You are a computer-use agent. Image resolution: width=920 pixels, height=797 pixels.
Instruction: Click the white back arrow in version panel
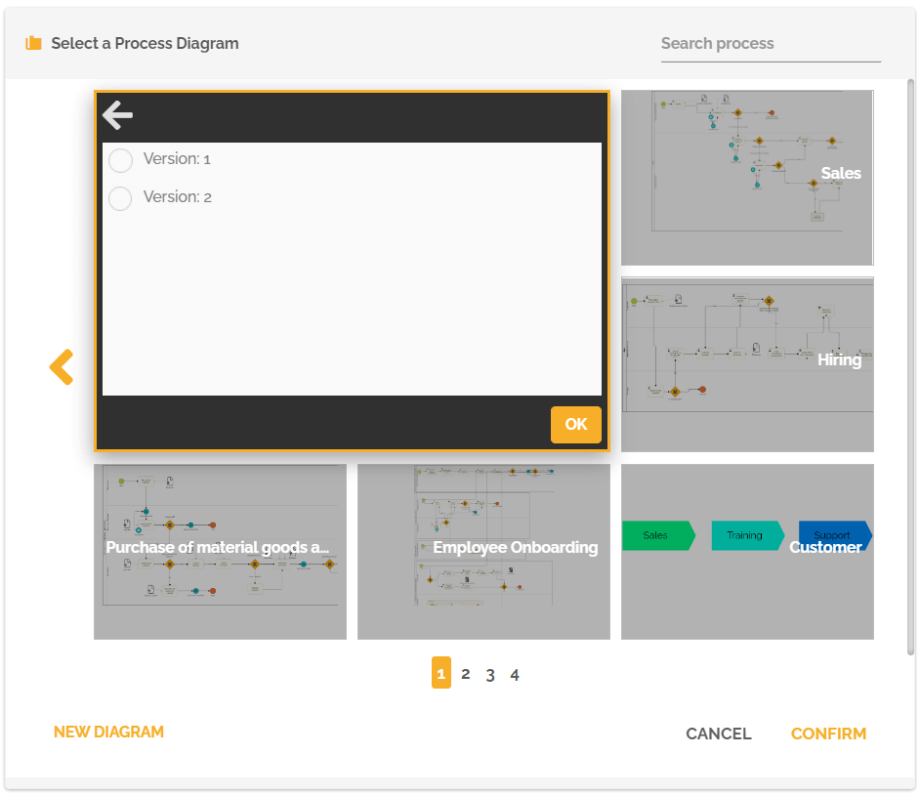click(x=118, y=116)
